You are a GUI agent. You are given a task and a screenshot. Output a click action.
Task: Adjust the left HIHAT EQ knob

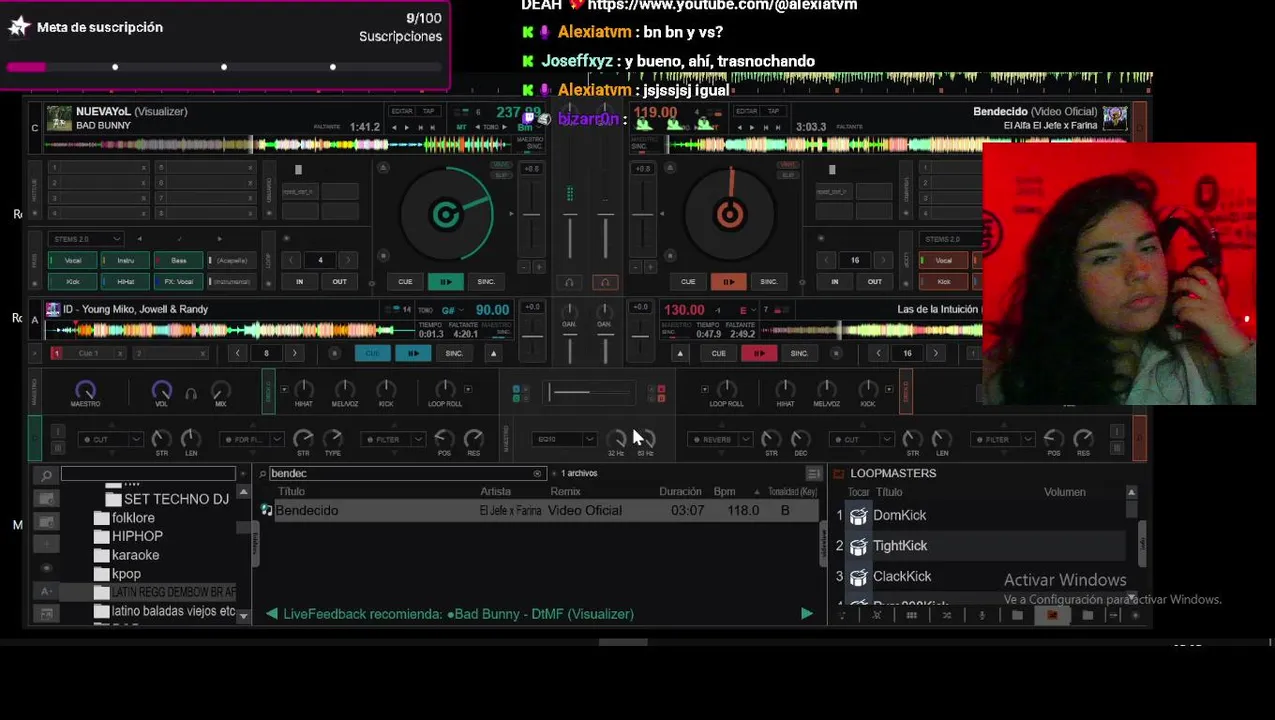tap(304, 389)
